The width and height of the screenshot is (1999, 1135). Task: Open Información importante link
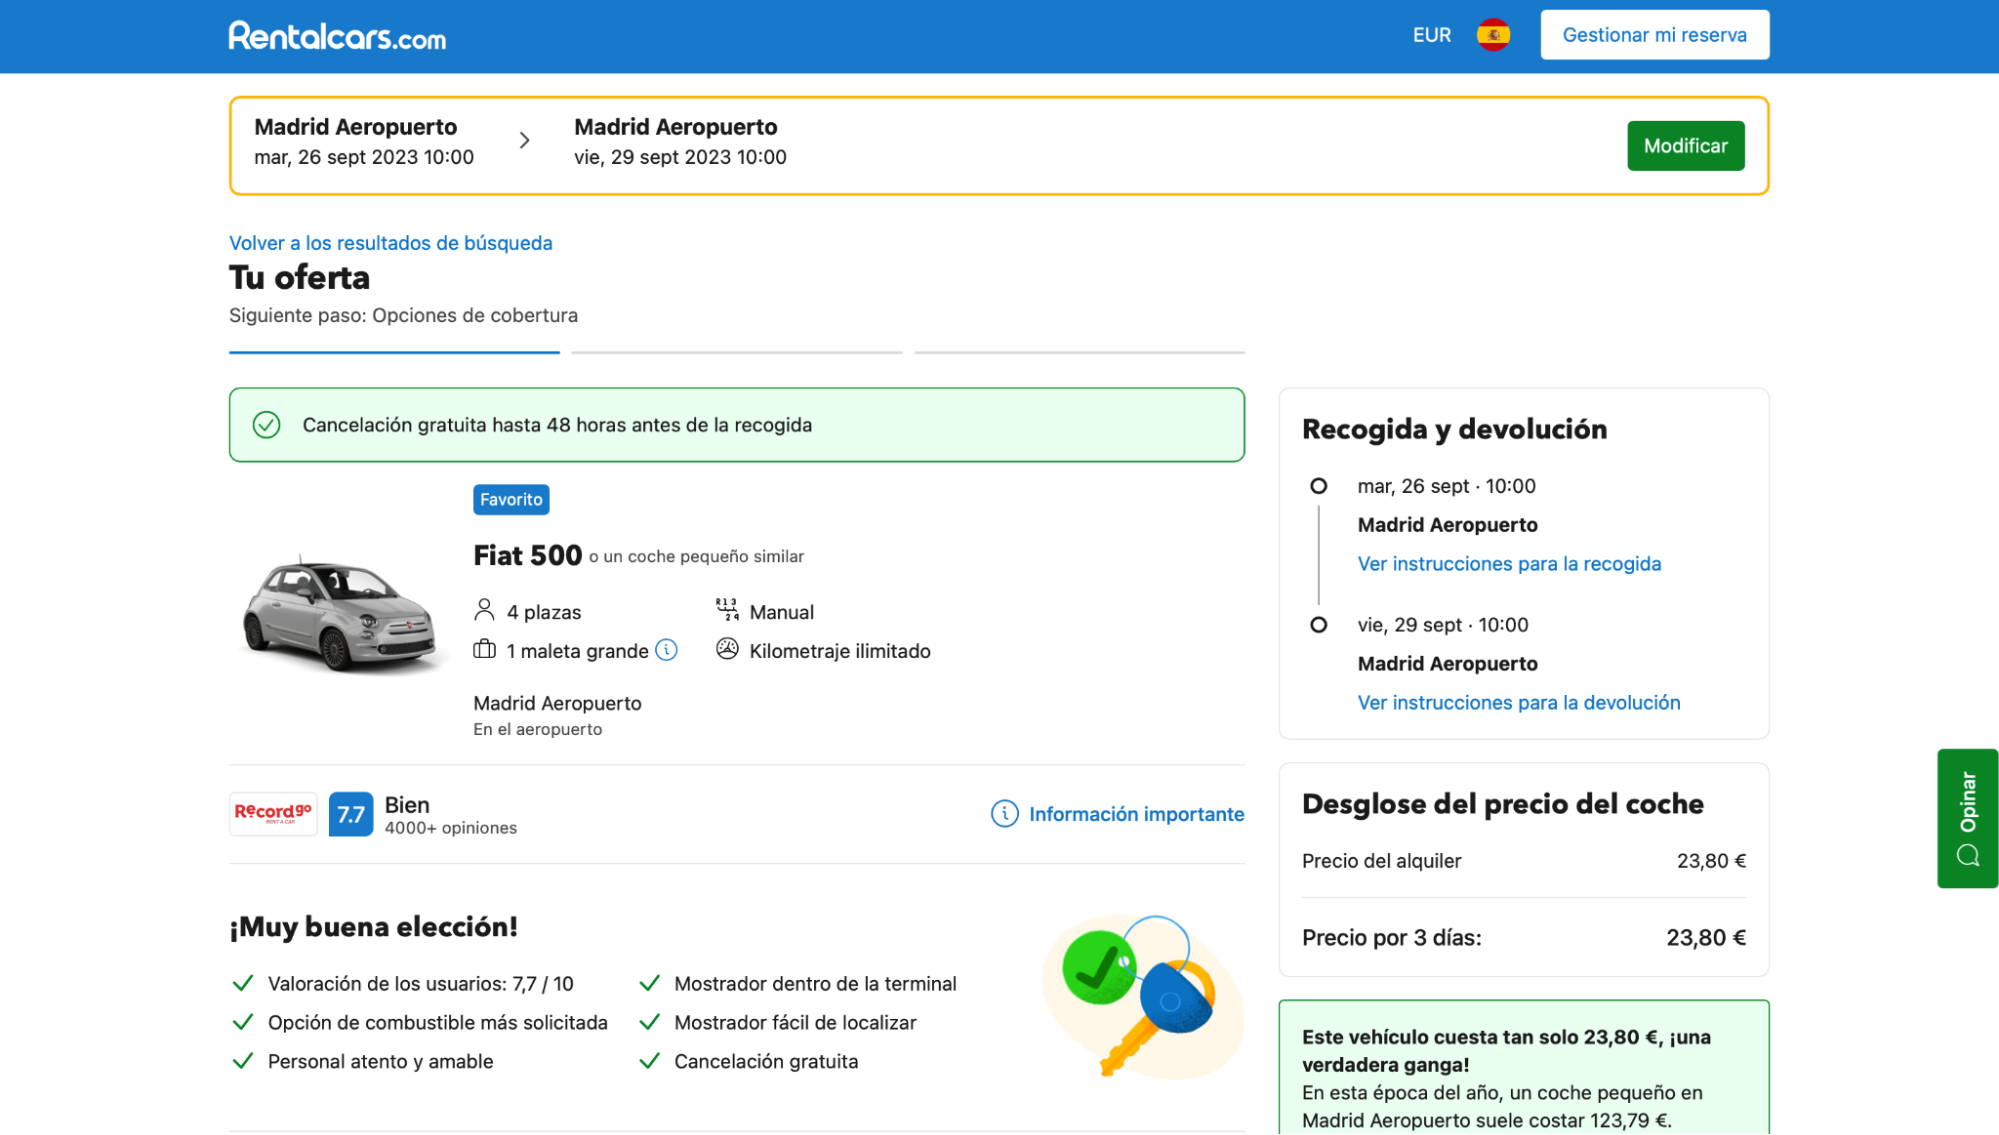click(1136, 814)
